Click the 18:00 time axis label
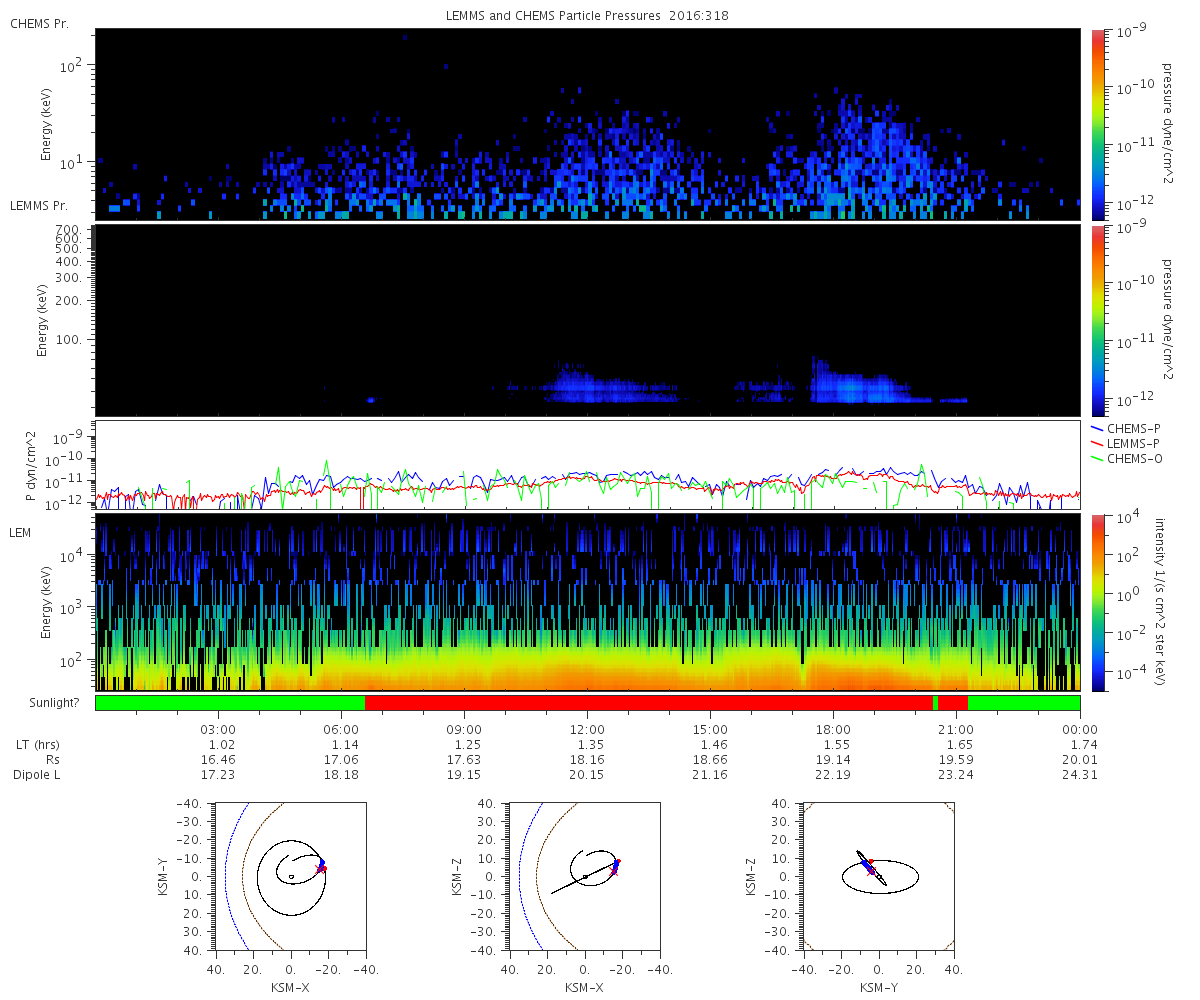The width and height of the screenshot is (1200, 1000). point(833,729)
